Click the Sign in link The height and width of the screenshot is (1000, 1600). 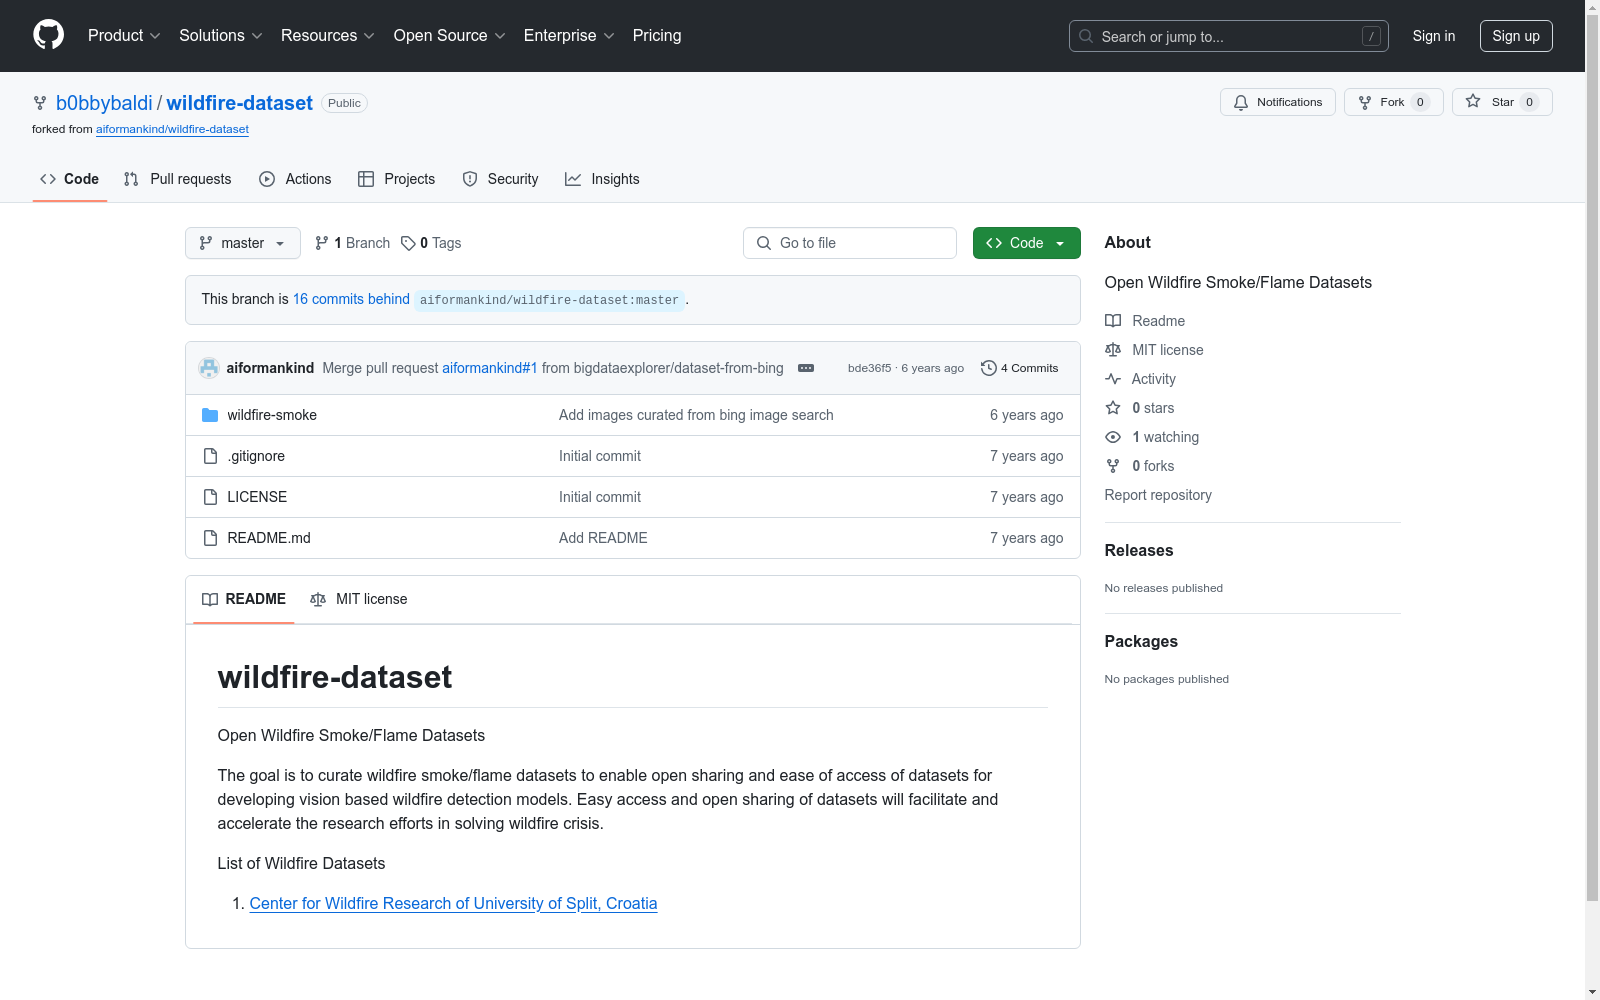click(1433, 36)
